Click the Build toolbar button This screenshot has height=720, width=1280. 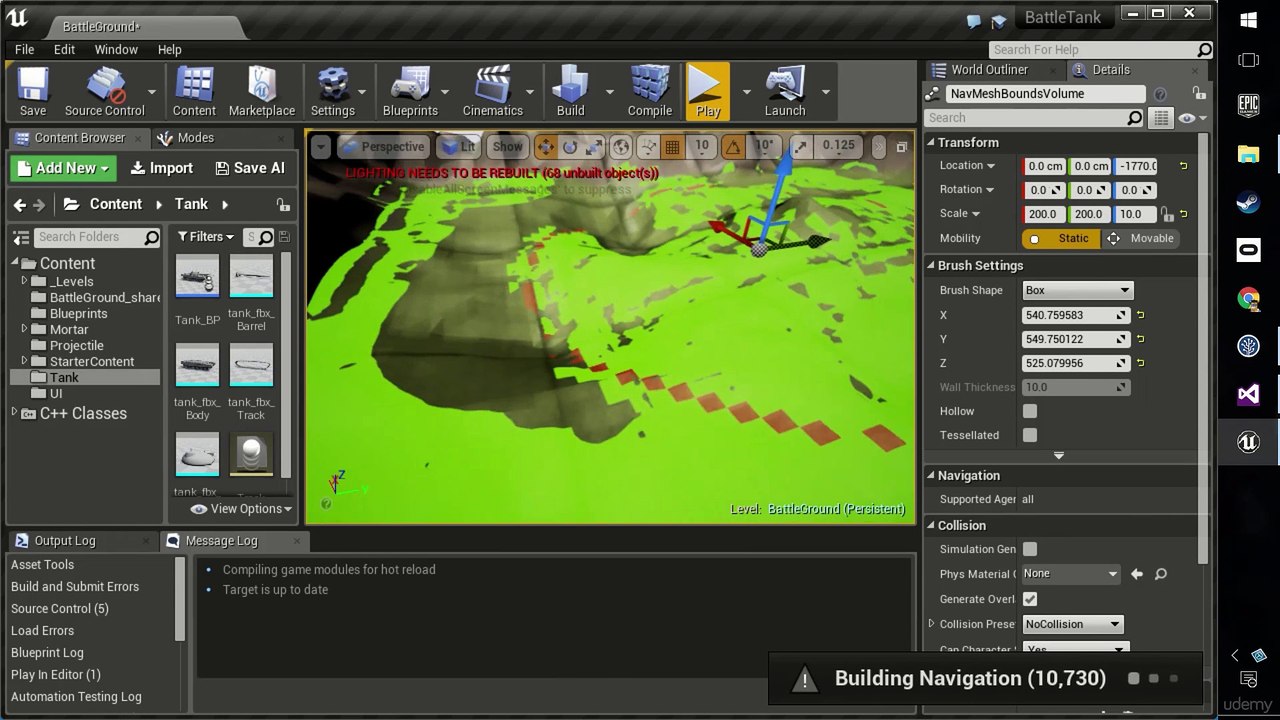coord(571,92)
